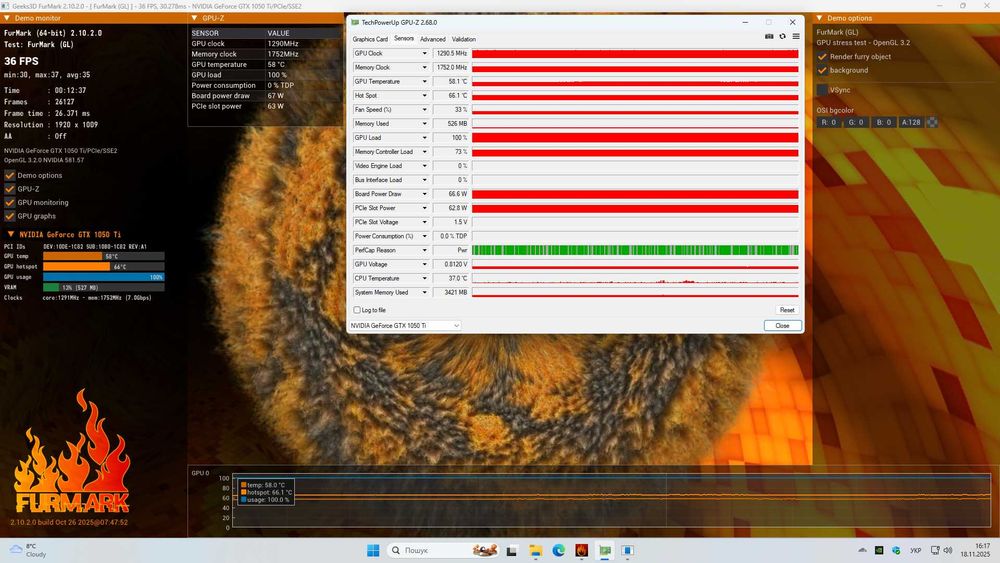
Task: Open the PerfCap Reason sensor dropdown
Action: point(425,250)
